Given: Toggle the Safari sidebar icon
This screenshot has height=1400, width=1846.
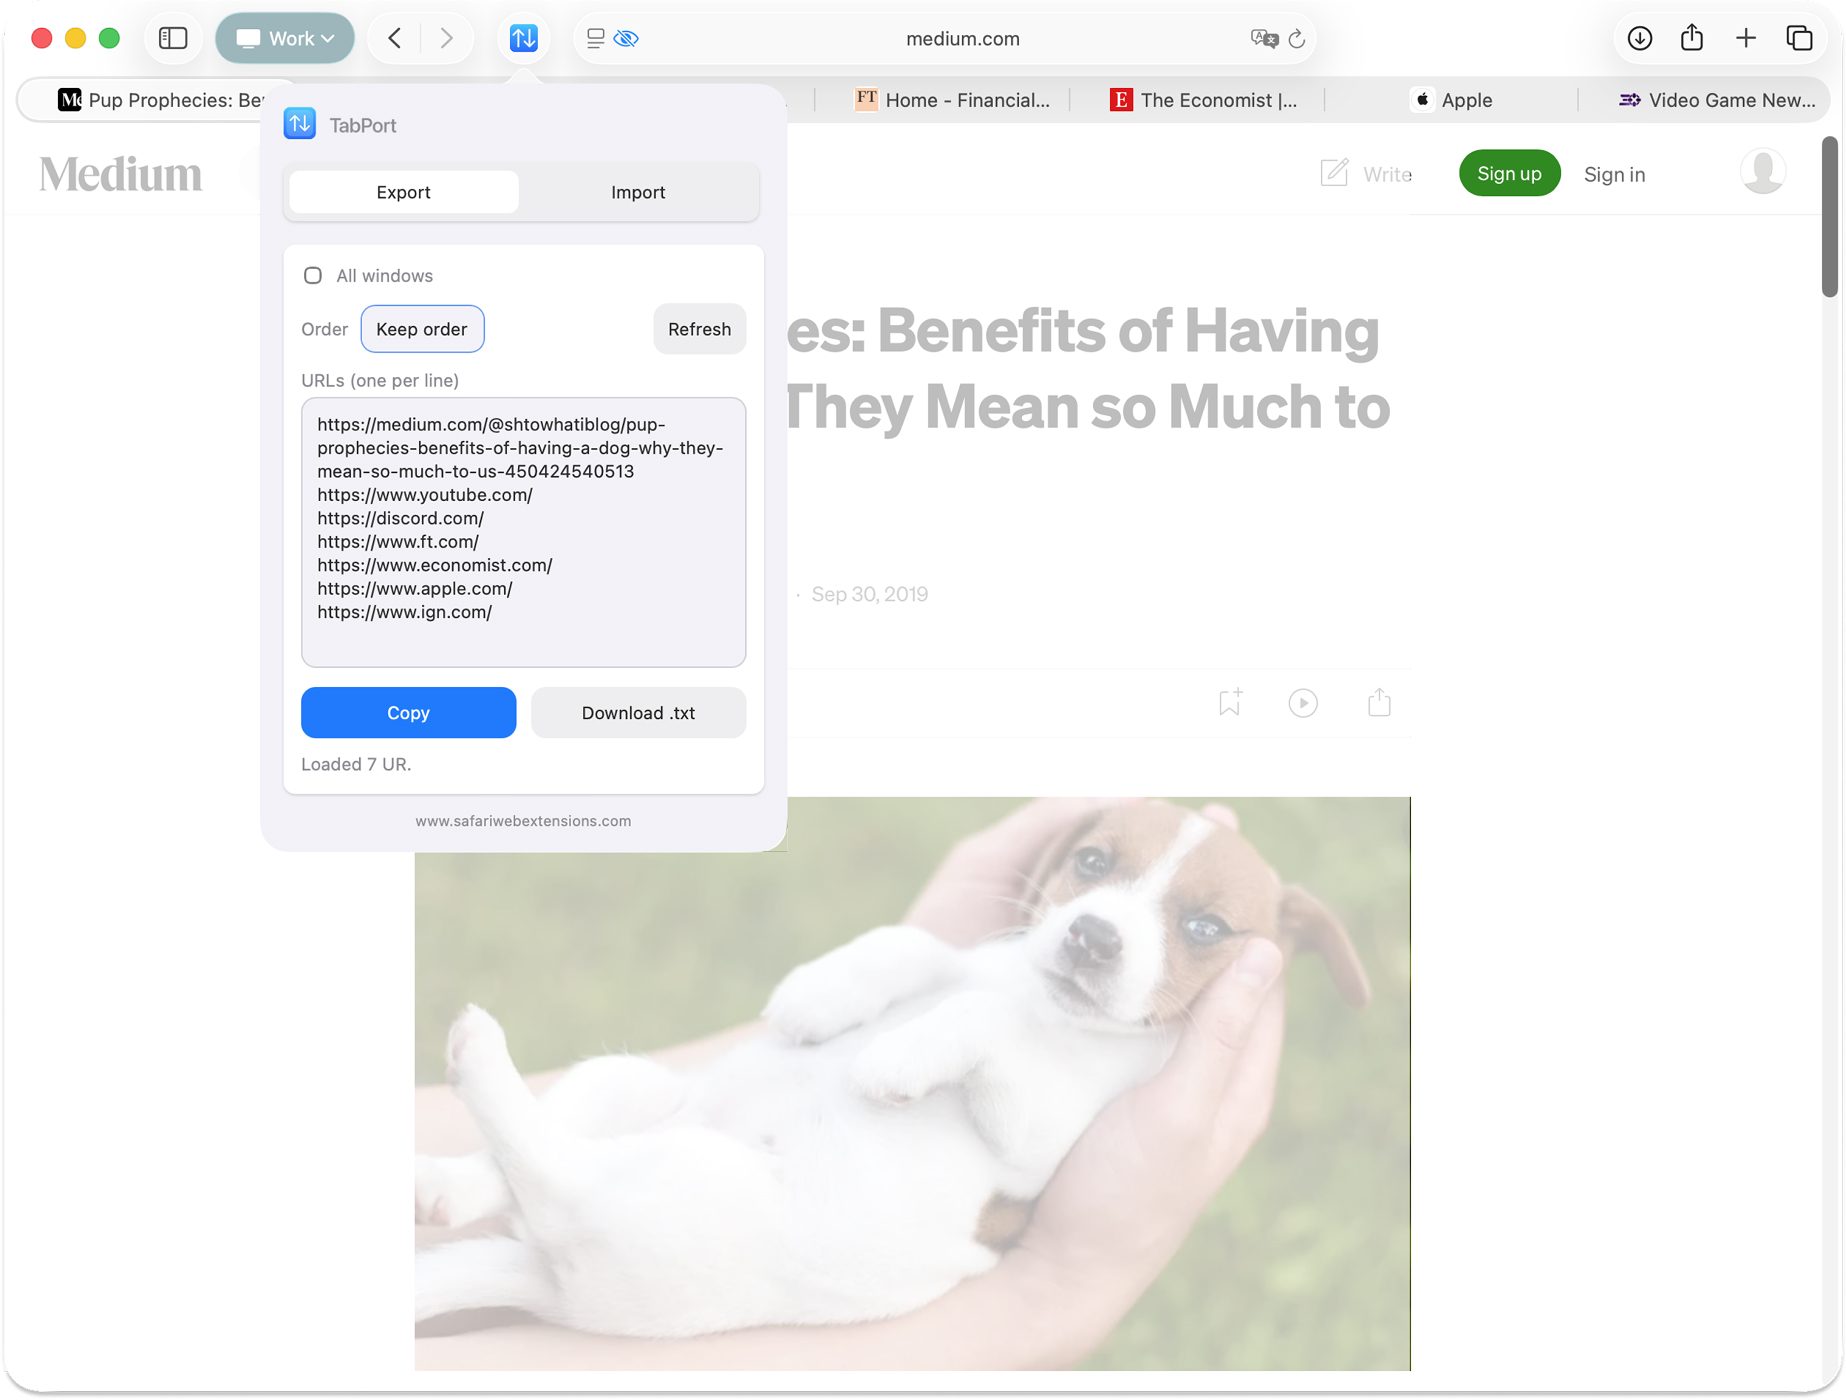Looking at the screenshot, I should coord(173,38).
